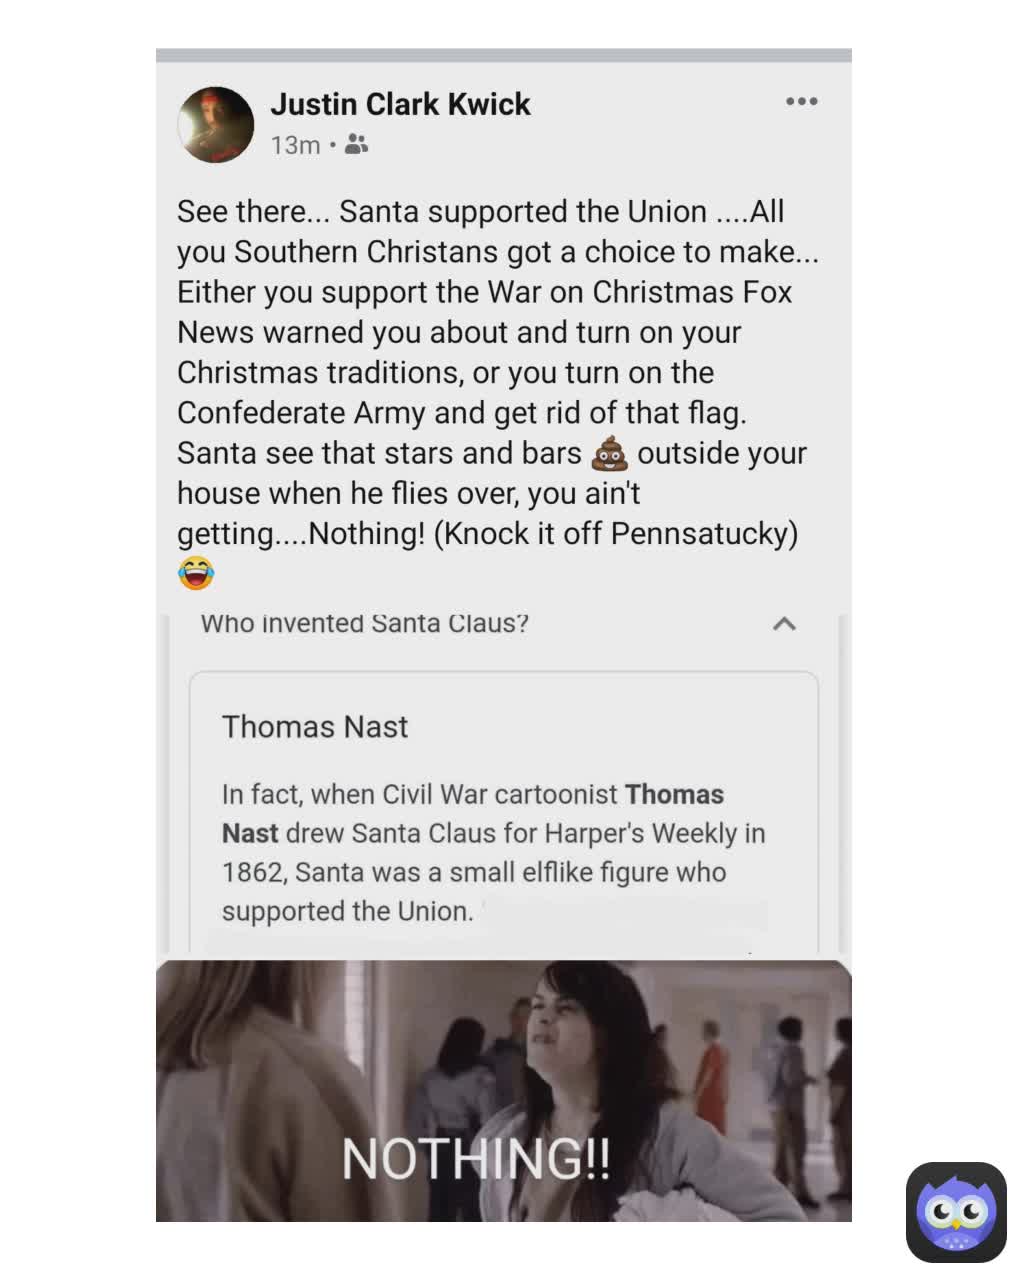1022x1278 pixels.
Task: Click the 'NOTHING!!' caption text on GIF
Action: (x=476, y=1159)
